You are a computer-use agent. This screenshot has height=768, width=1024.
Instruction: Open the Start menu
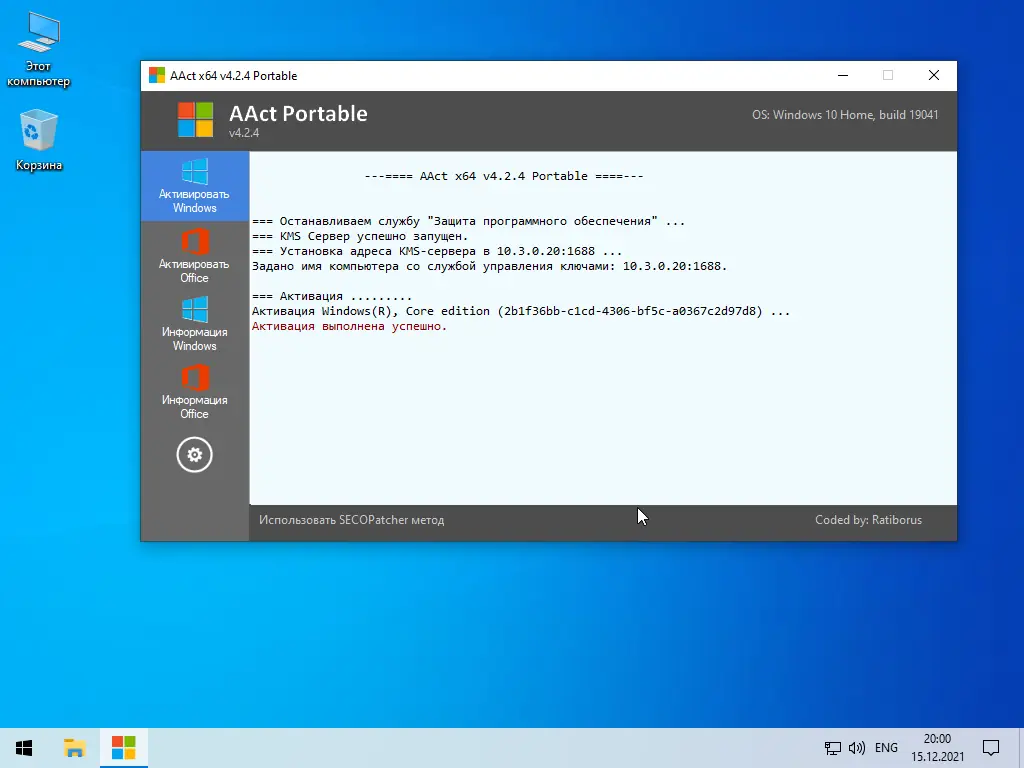pos(24,747)
